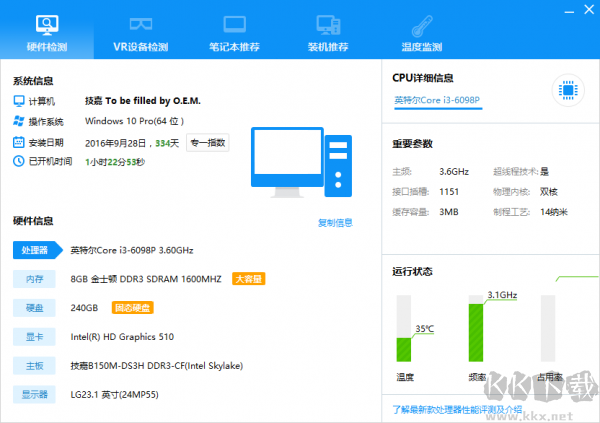Close the window
Screen dimensions: 600x423
[x=589, y=10]
